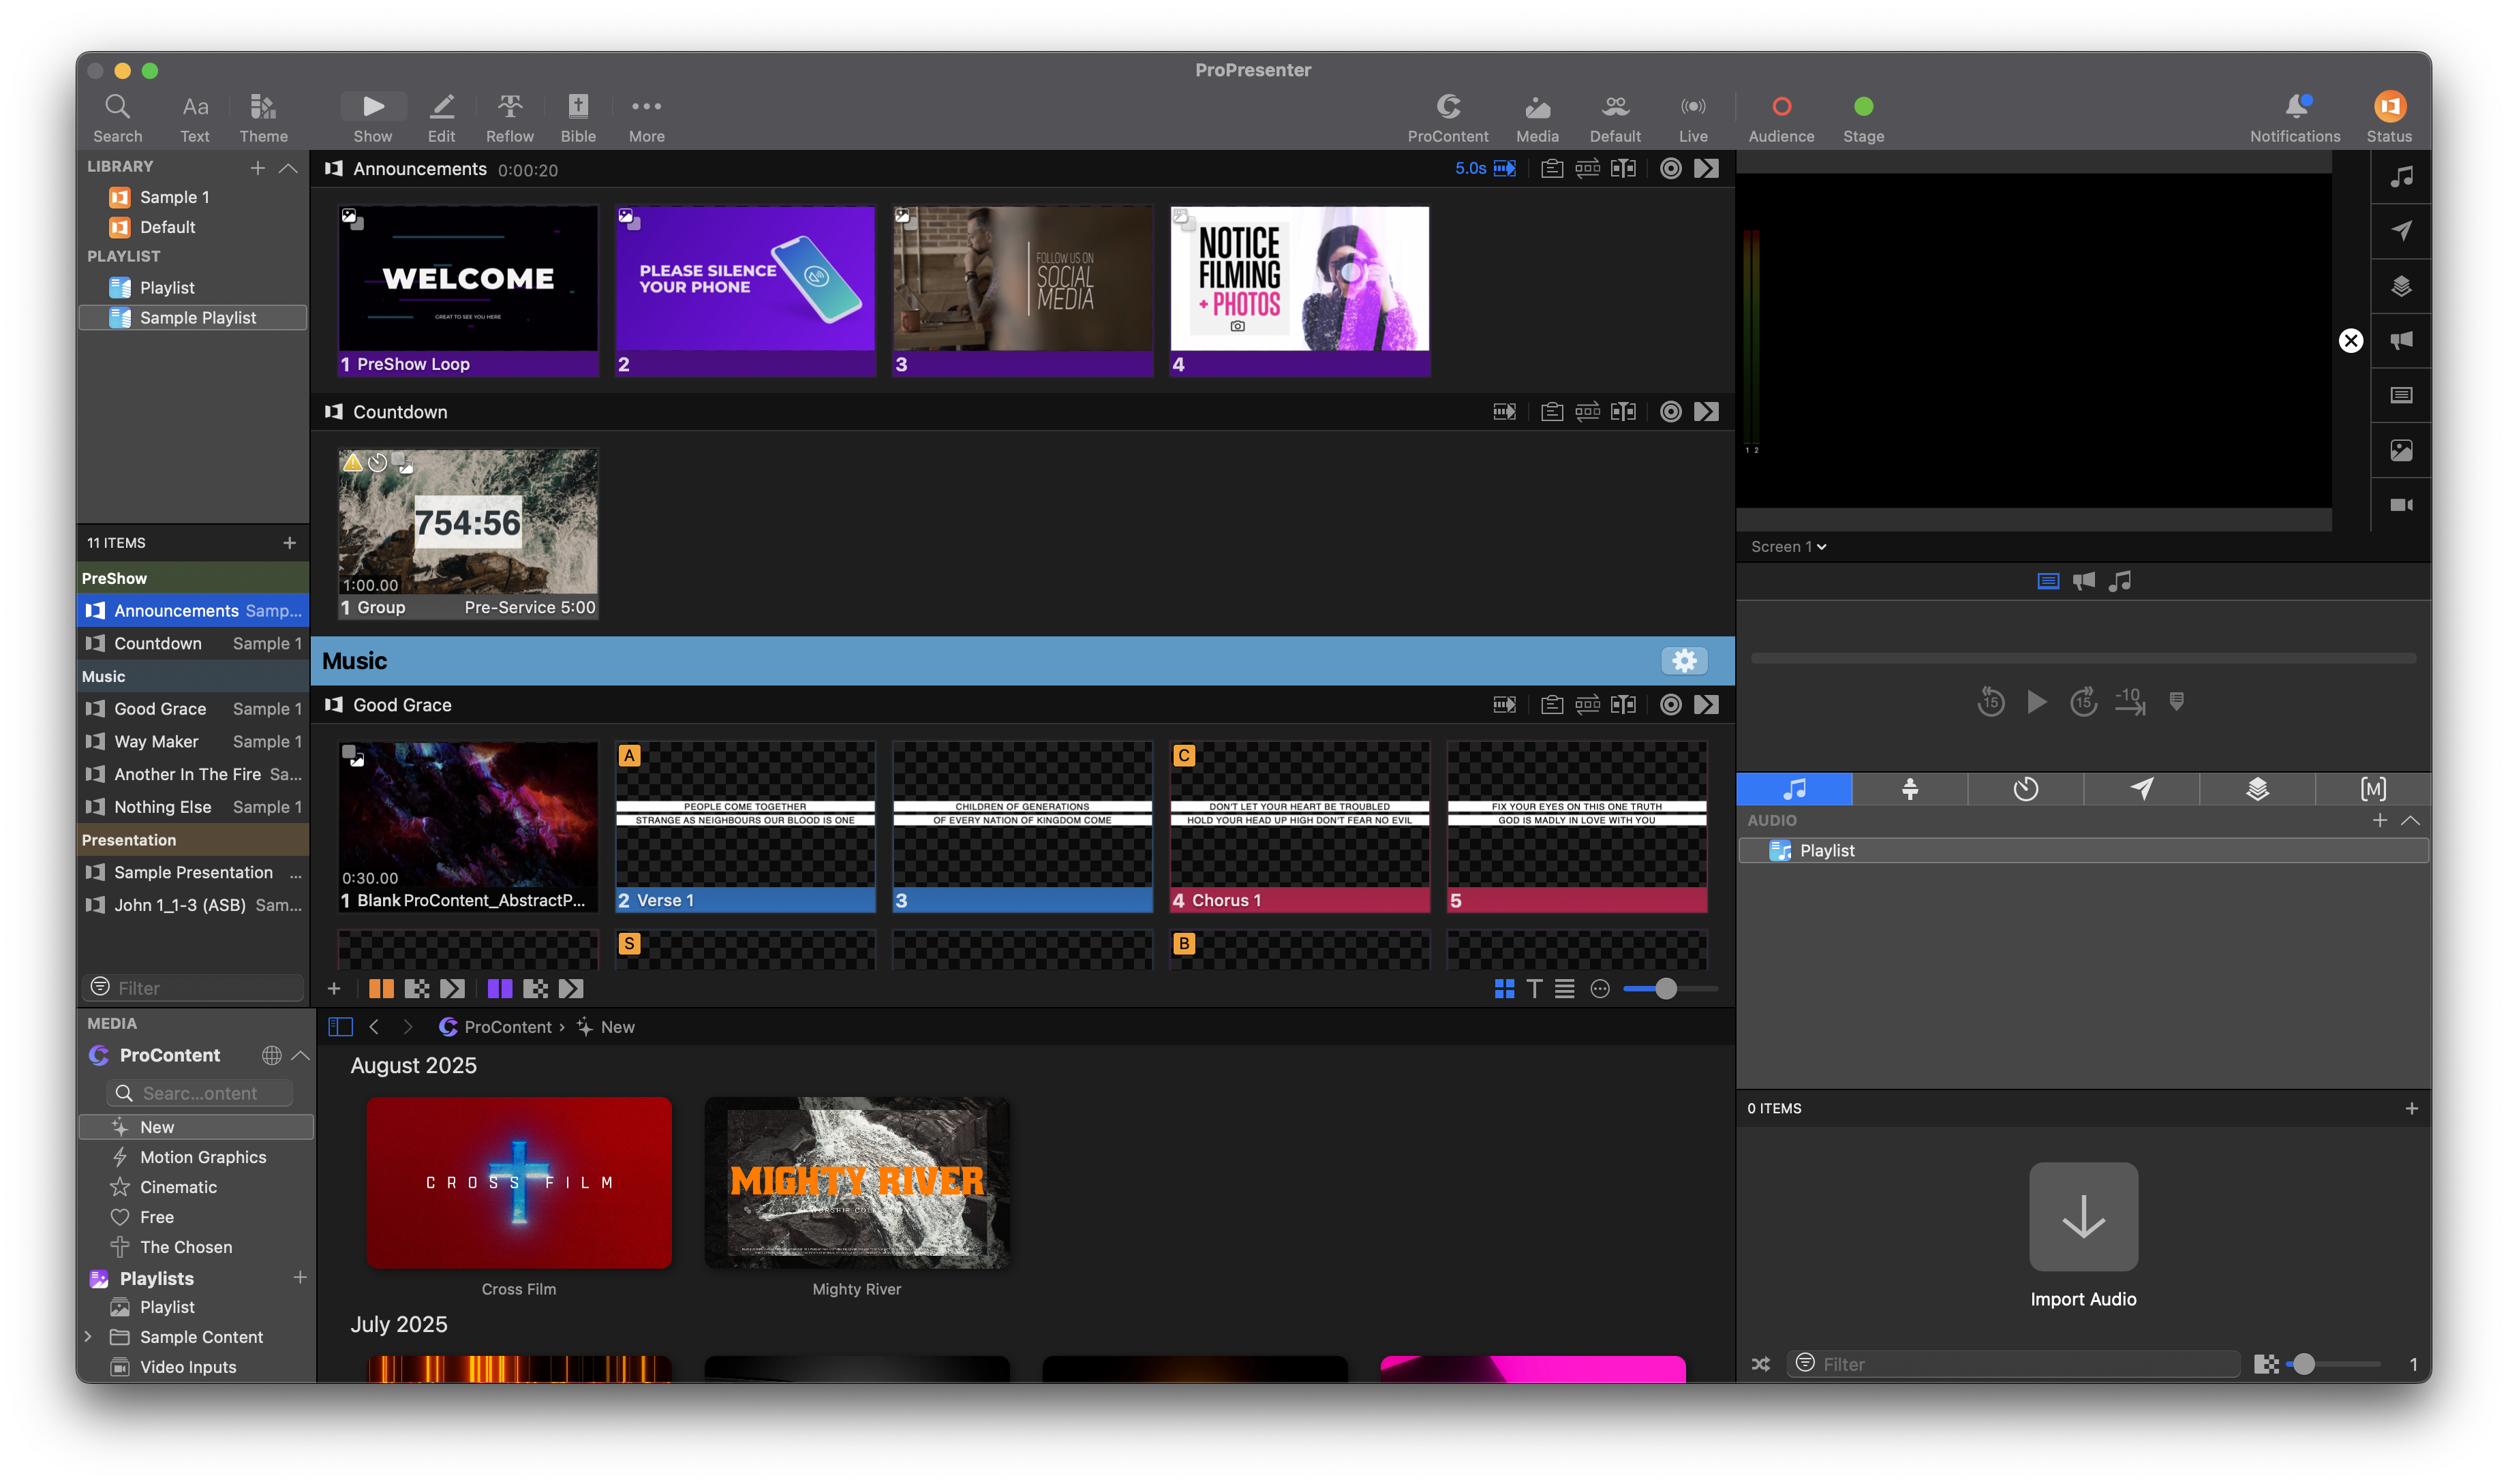Open the Countdown playlist item
Image resolution: width=2508 pixels, height=1484 pixels.
[x=193, y=643]
